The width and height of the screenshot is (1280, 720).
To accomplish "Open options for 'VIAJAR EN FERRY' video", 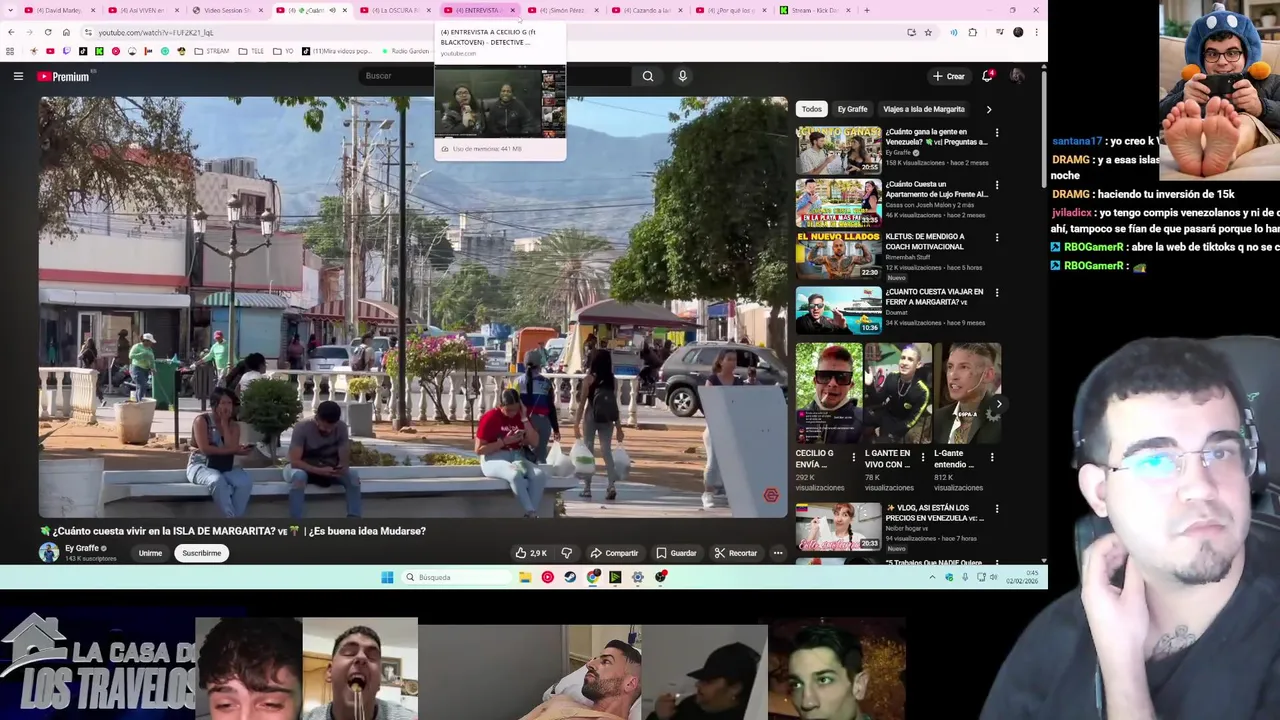I will 996,292.
